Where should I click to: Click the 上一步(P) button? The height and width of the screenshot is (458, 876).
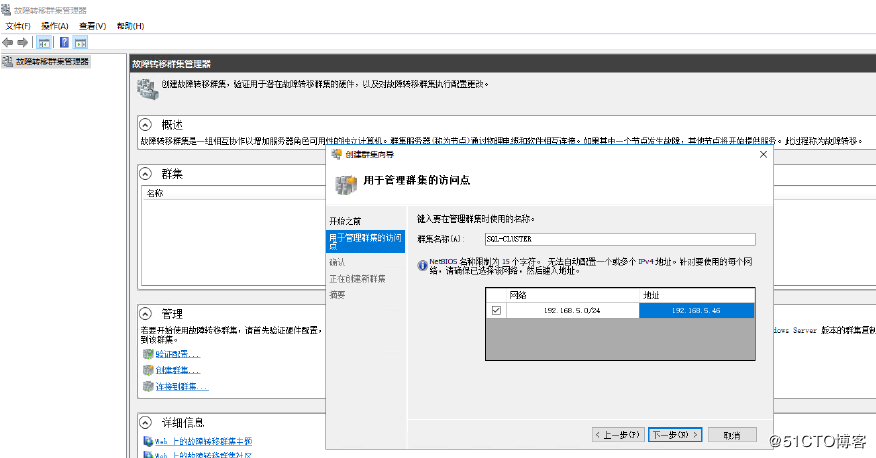[x=618, y=435]
